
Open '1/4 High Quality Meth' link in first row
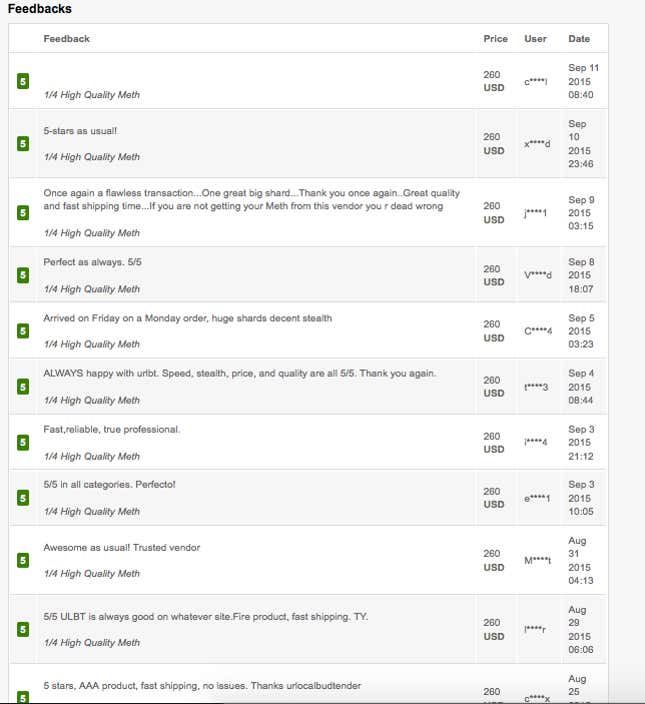pyautogui.click(x=92, y=95)
